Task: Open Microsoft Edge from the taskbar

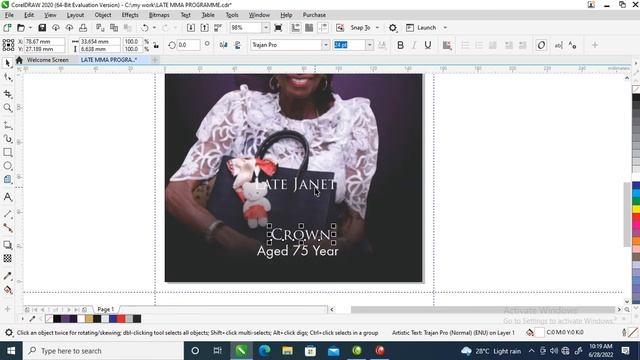Action: click(x=264, y=351)
